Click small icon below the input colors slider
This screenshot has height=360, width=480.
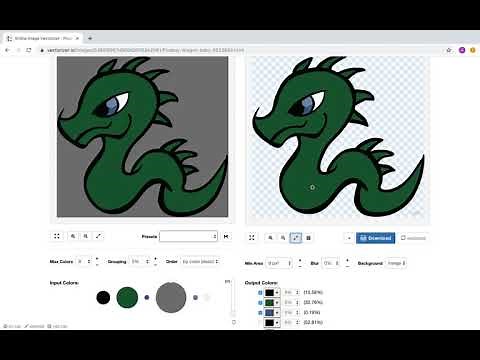[234, 322]
